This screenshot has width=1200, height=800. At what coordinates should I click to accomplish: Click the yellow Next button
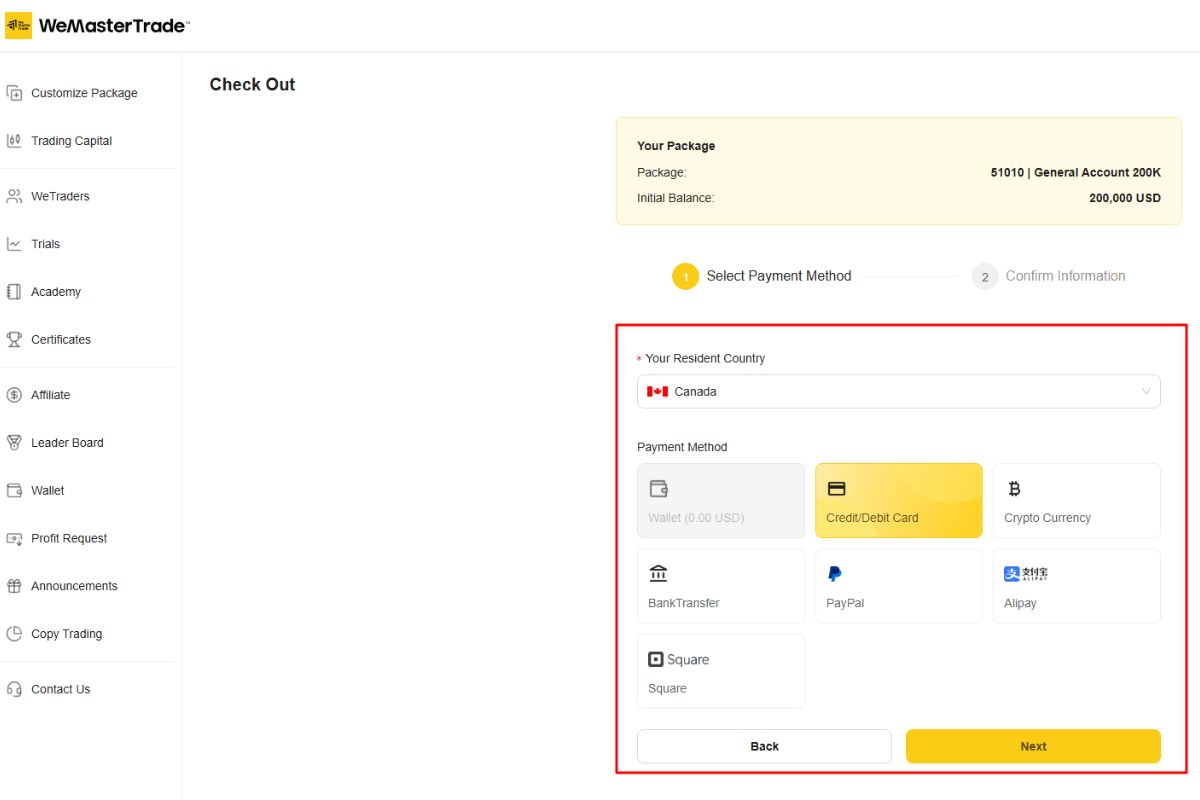tap(1033, 746)
